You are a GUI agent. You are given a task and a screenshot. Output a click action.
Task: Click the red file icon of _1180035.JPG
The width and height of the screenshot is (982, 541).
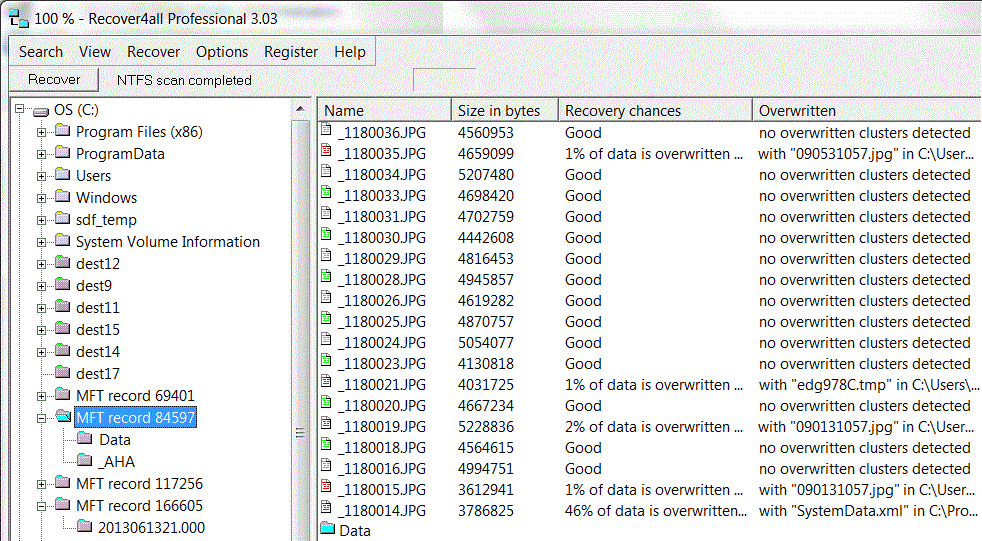(x=326, y=152)
